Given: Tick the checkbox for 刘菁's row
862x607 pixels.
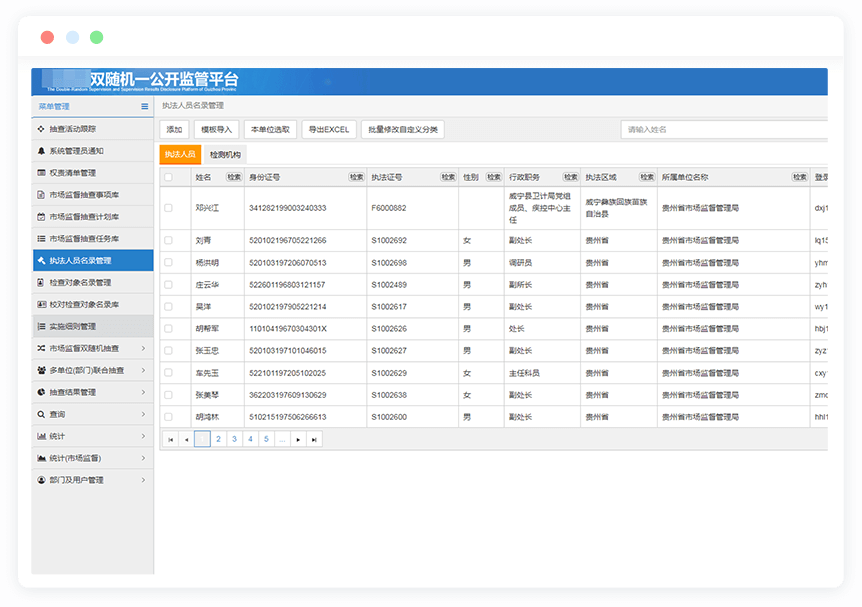Looking at the screenshot, I should pyautogui.click(x=168, y=241).
